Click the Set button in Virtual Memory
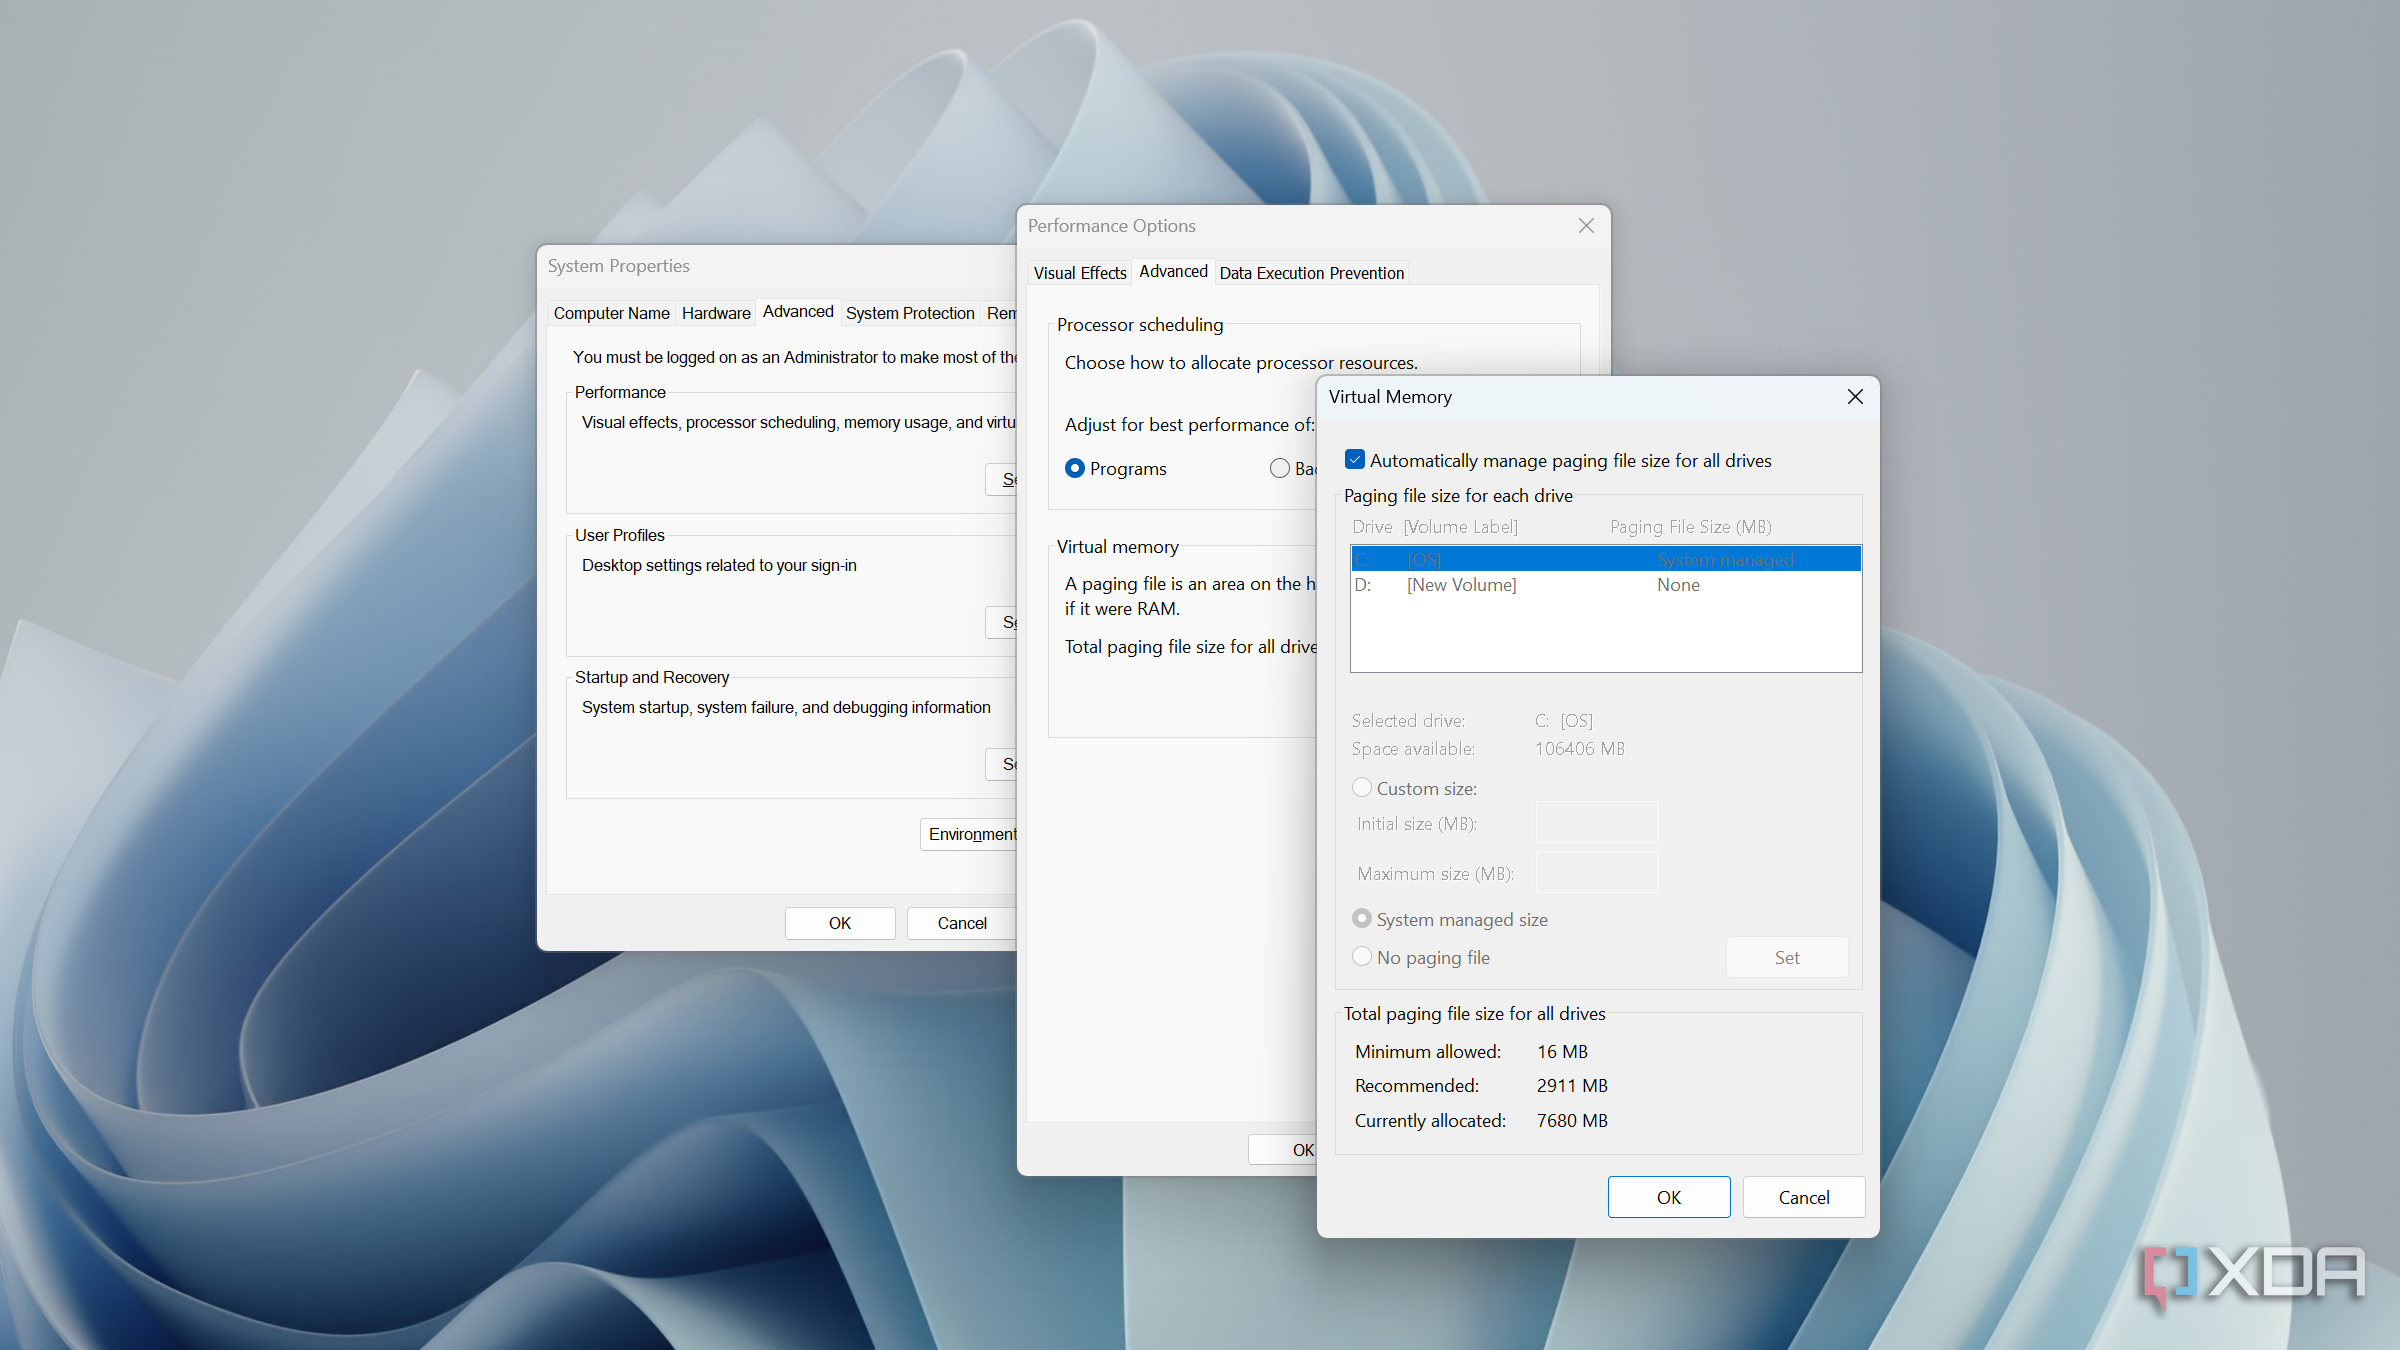2400x1350 pixels. (1787, 957)
